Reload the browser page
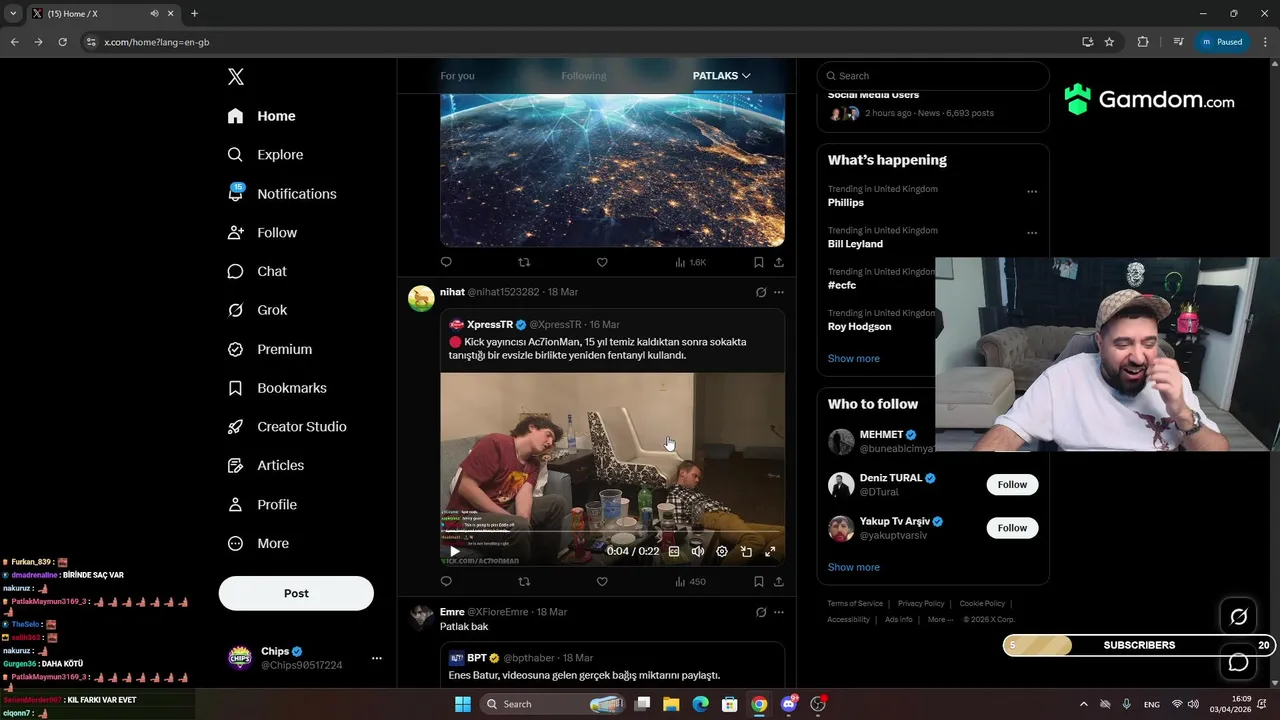 pyautogui.click(x=62, y=42)
